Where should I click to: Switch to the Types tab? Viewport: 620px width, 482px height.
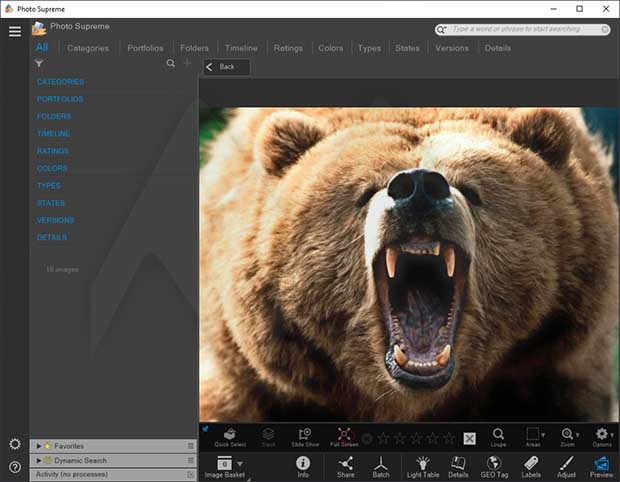coord(369,48)
